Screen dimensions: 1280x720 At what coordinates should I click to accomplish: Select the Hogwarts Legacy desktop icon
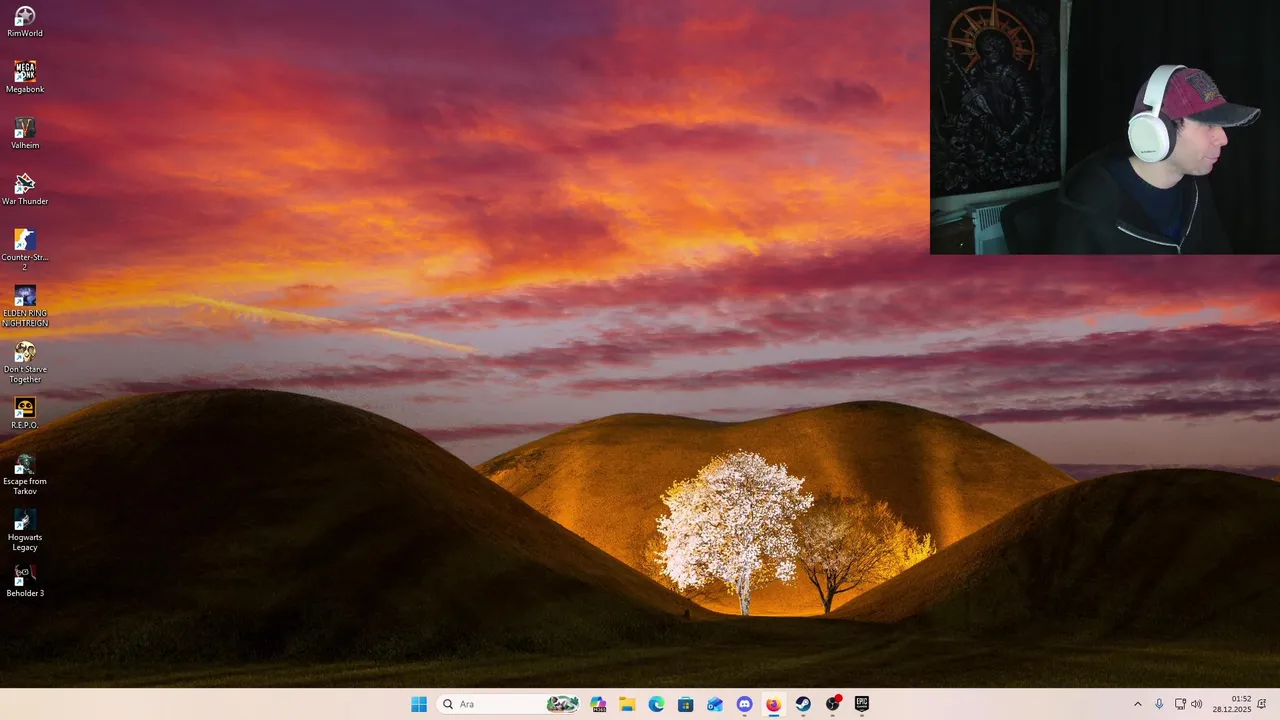coord(25,530)
